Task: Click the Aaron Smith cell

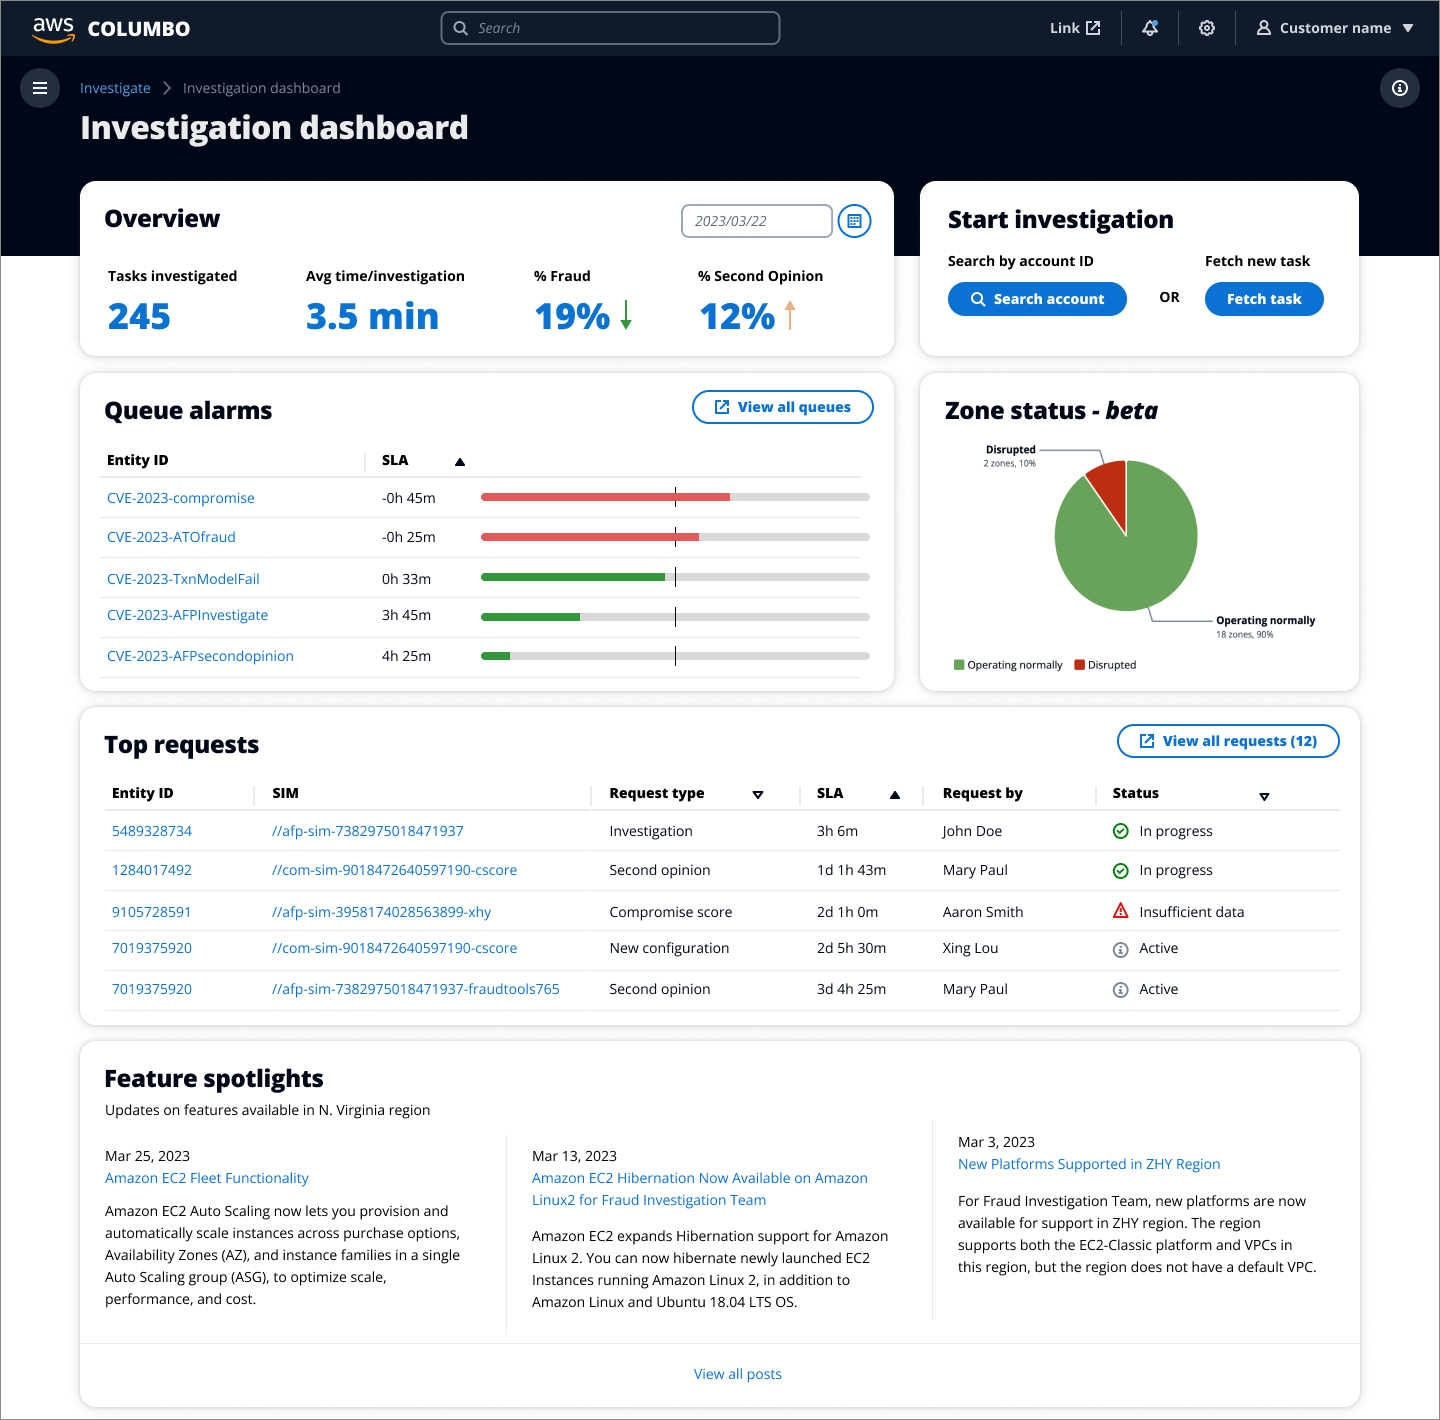Action: (983, 912)
